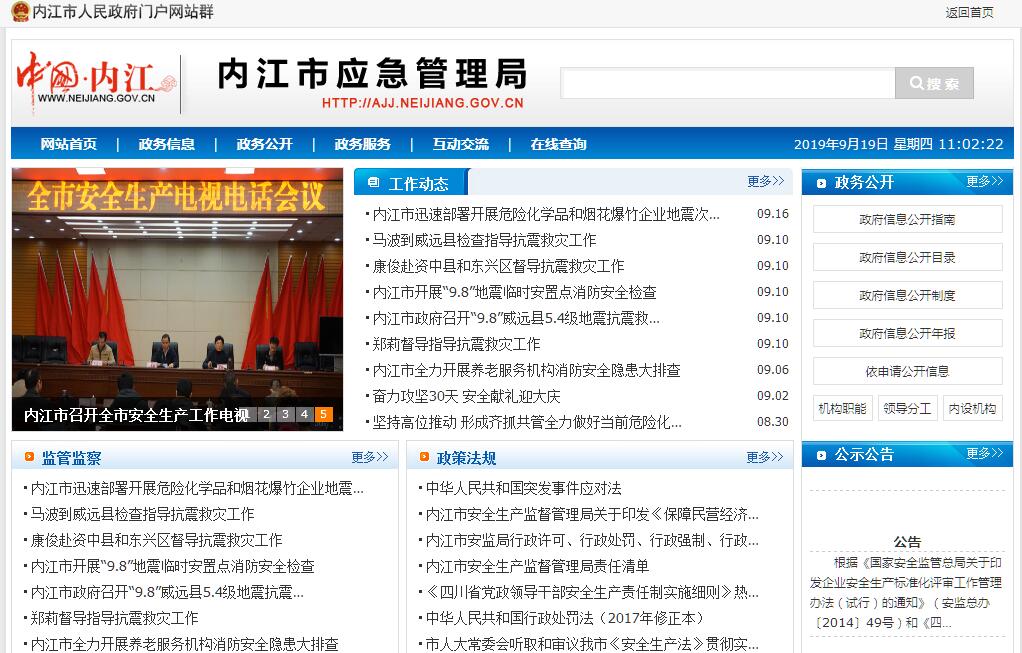Open the 政务信息 navigation menu item
Screen dimensions: 1022x653
[x=167, y=144]
